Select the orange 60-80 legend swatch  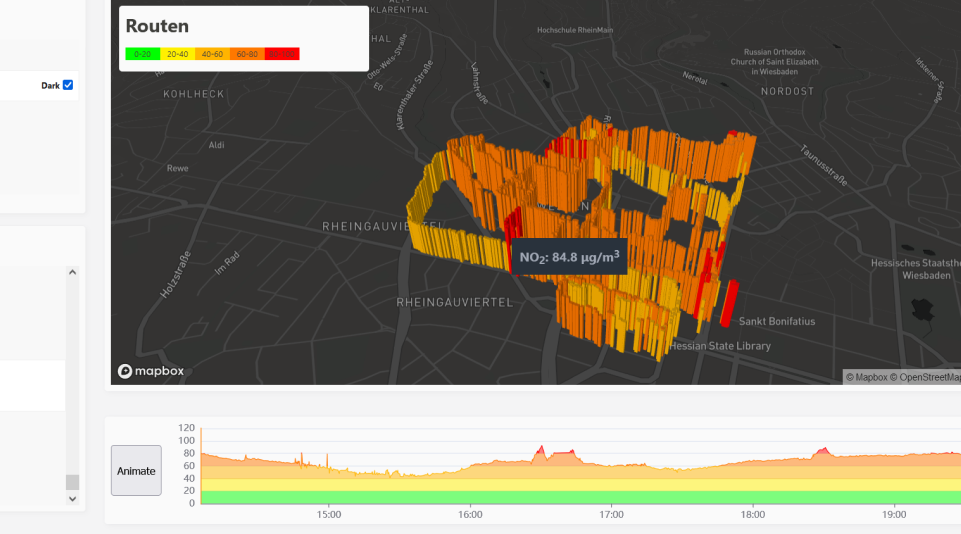click(x=247, y=54)
